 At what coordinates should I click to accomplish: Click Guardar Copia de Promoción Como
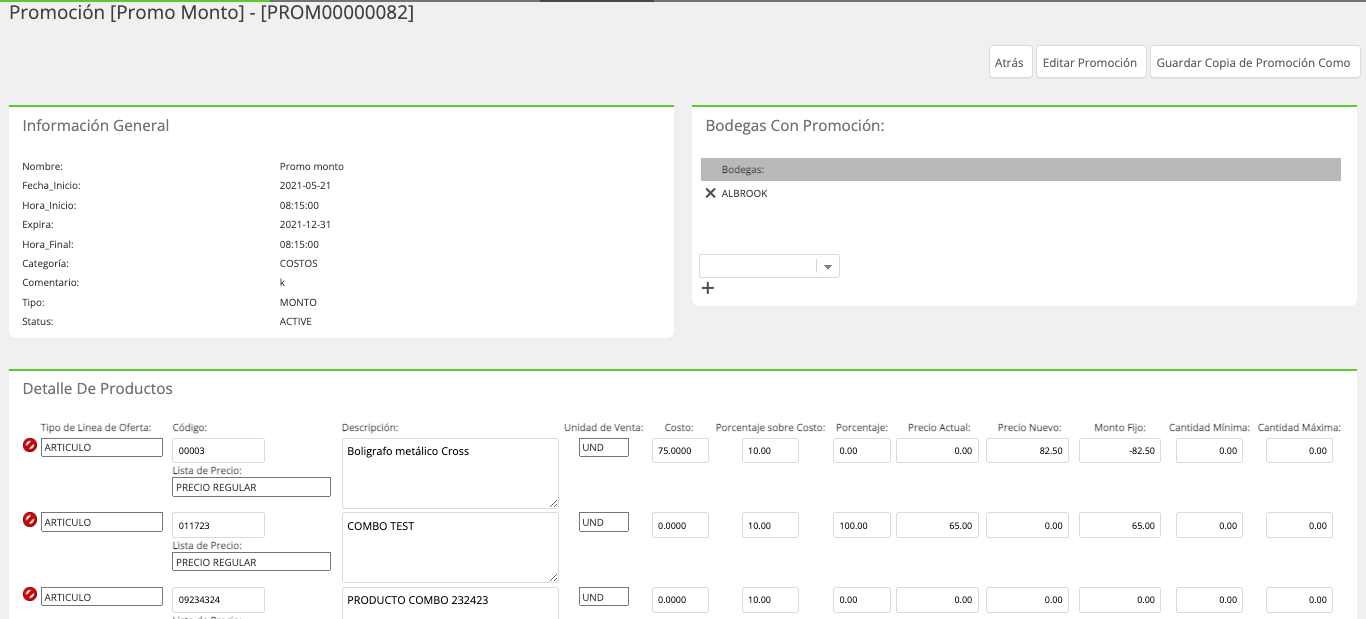click(x=1254, y=62)
